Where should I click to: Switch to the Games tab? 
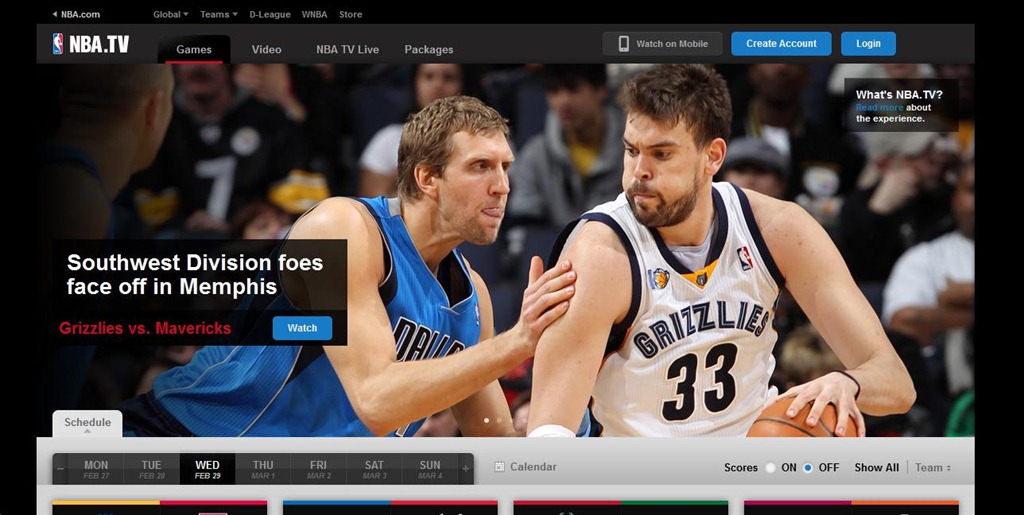pyautogui.click(x=194, y=50)
